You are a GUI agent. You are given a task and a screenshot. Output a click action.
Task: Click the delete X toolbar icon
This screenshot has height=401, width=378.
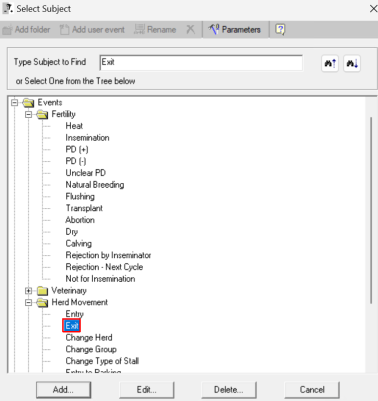(x=190, y=30)
